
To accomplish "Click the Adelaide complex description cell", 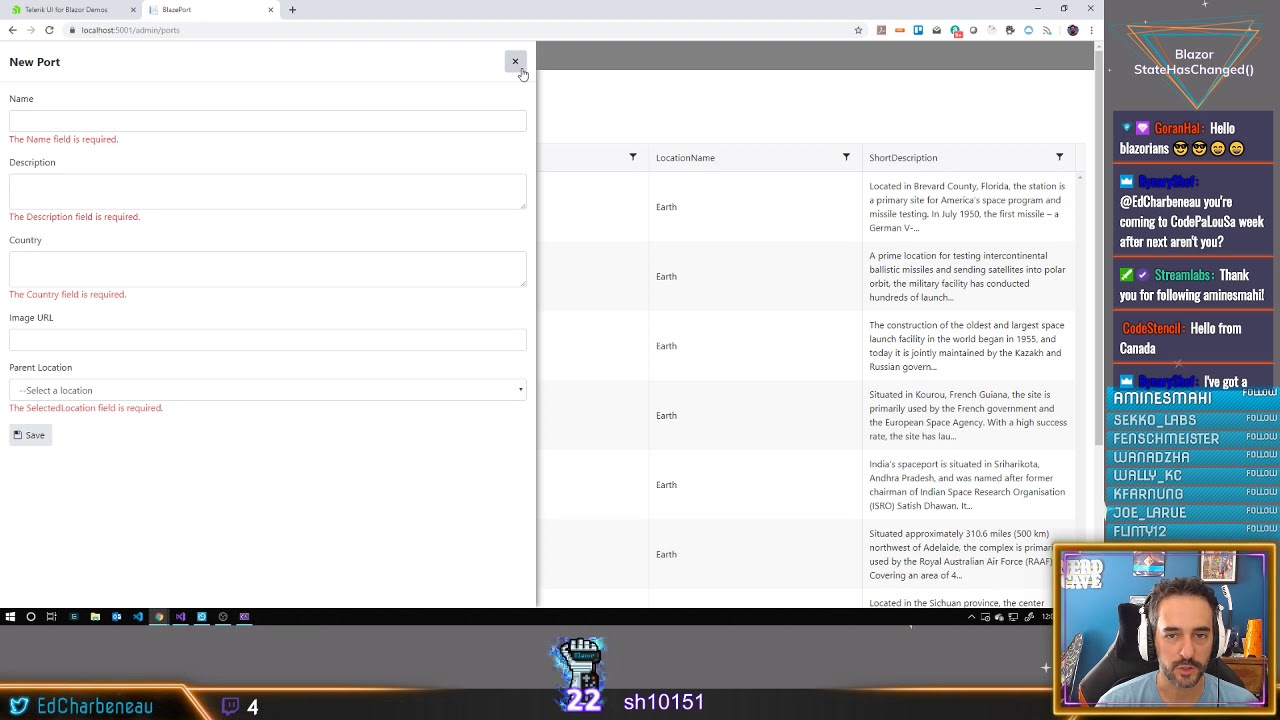I will pos(968,554).
